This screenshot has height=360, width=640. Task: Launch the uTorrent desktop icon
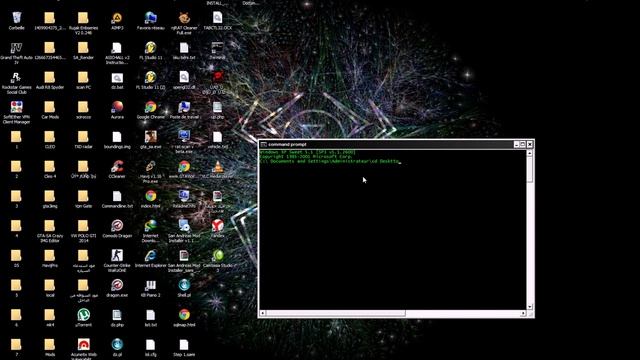point(84,315)
